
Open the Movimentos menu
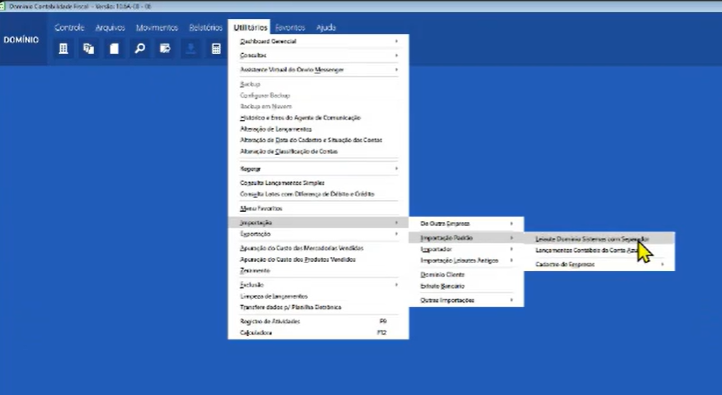coord(157,28)
